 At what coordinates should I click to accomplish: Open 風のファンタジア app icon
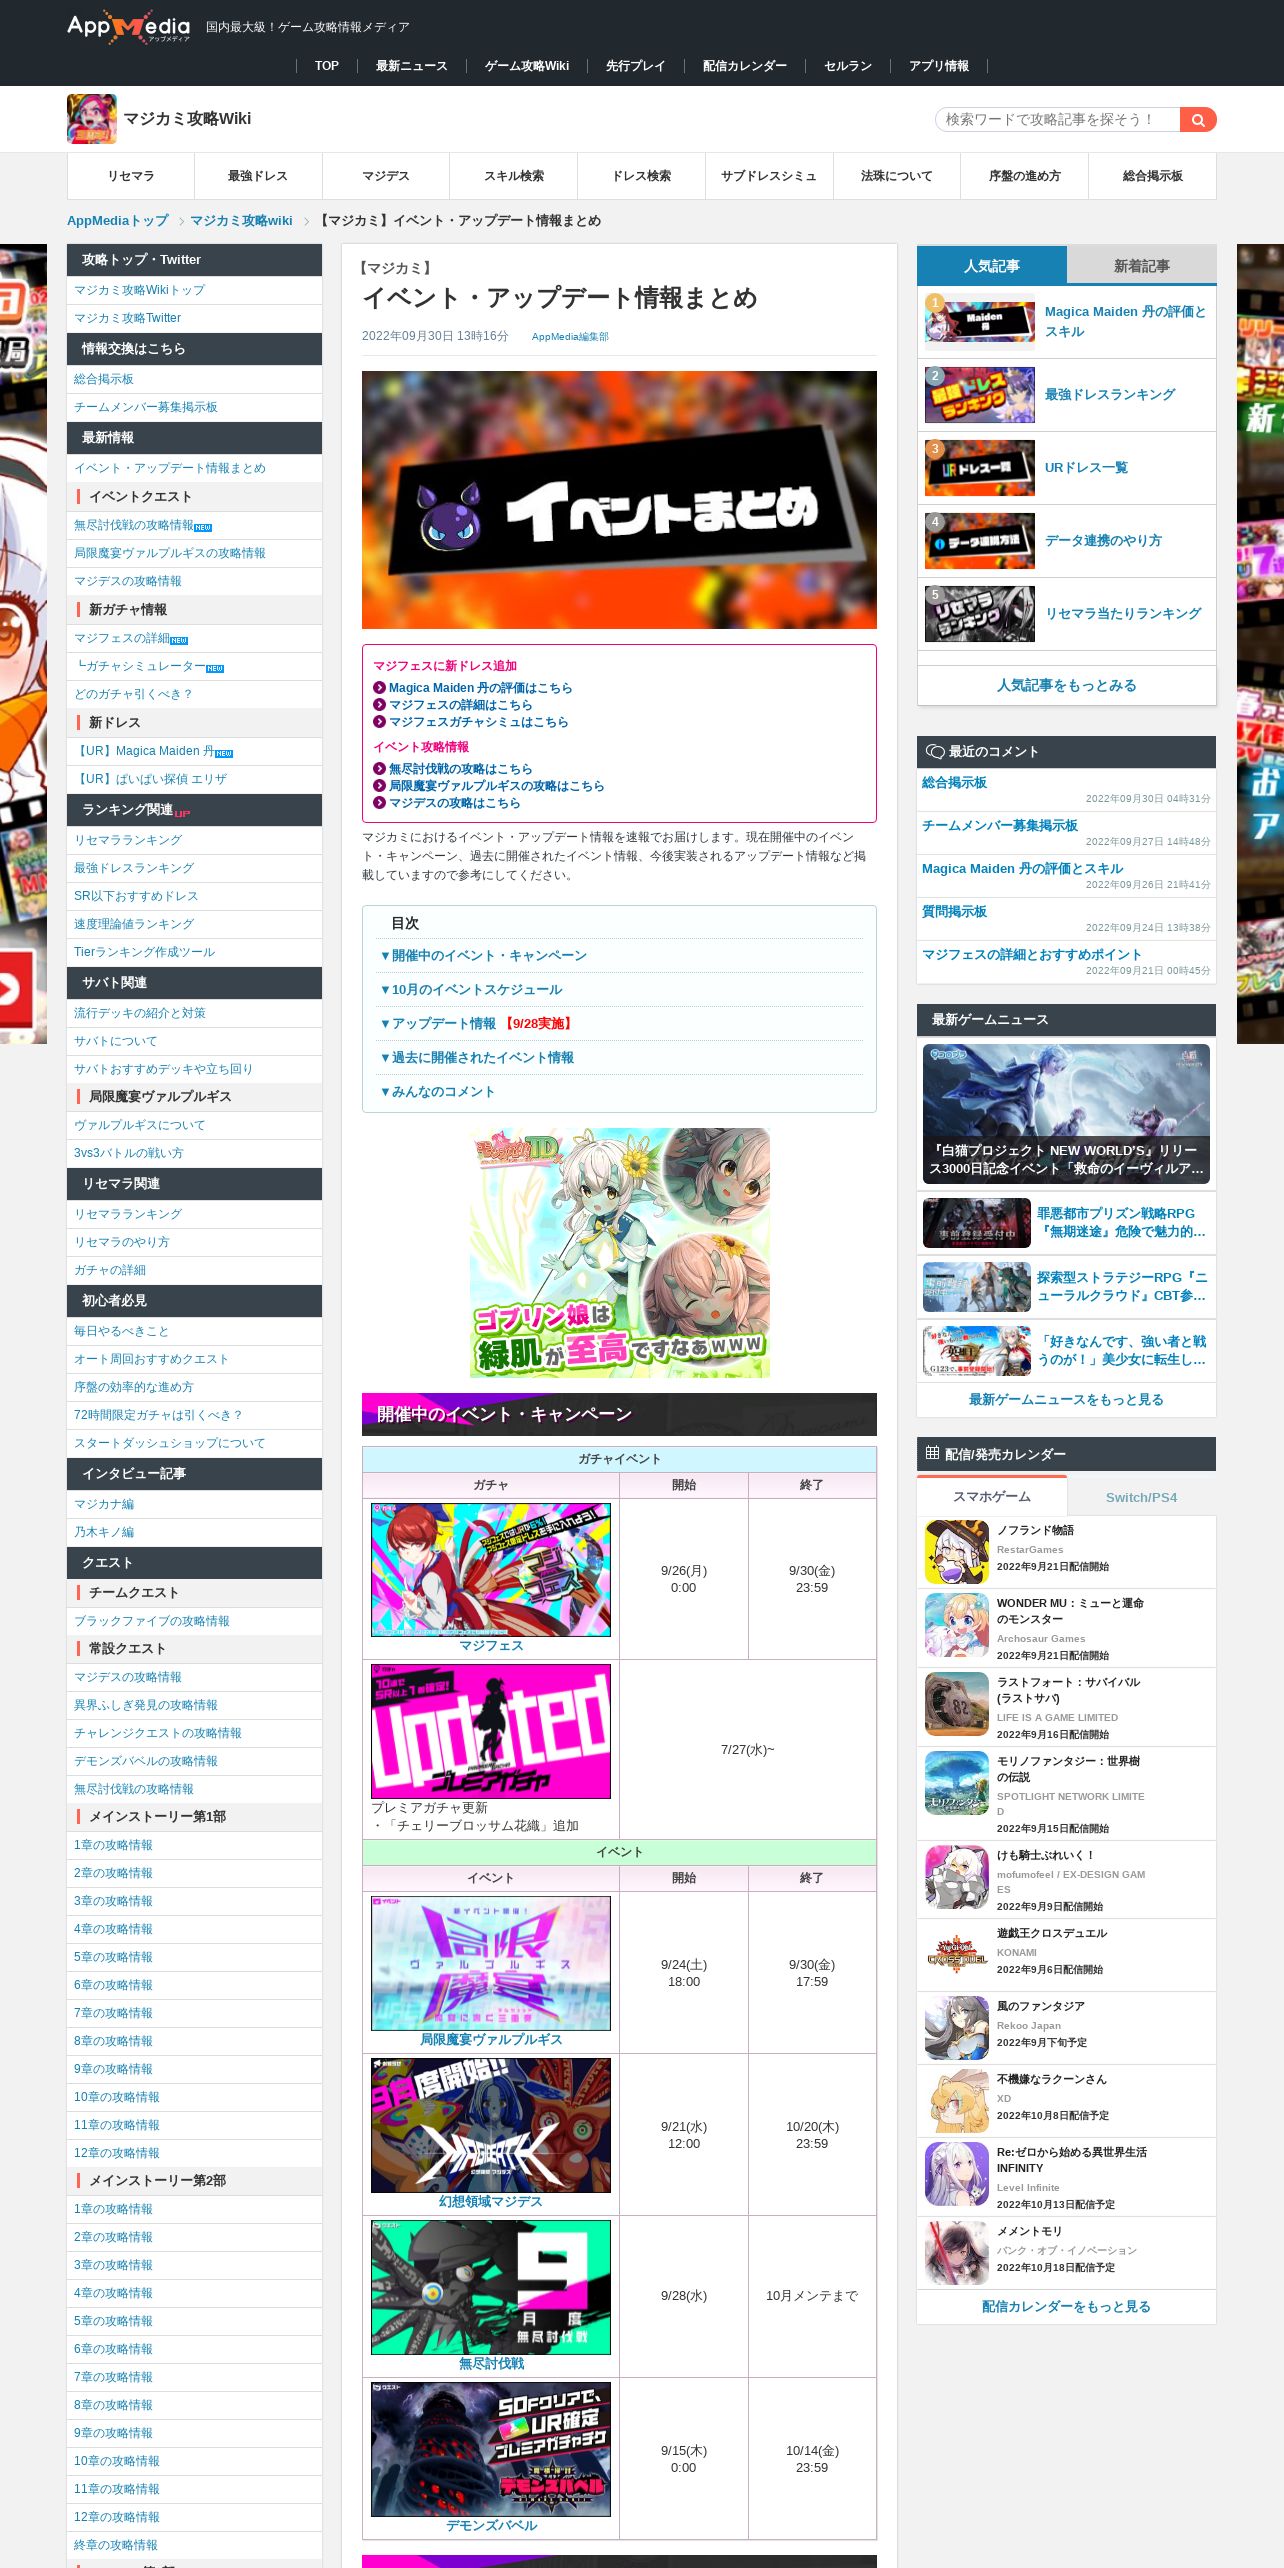click(x=957, y=2027)
